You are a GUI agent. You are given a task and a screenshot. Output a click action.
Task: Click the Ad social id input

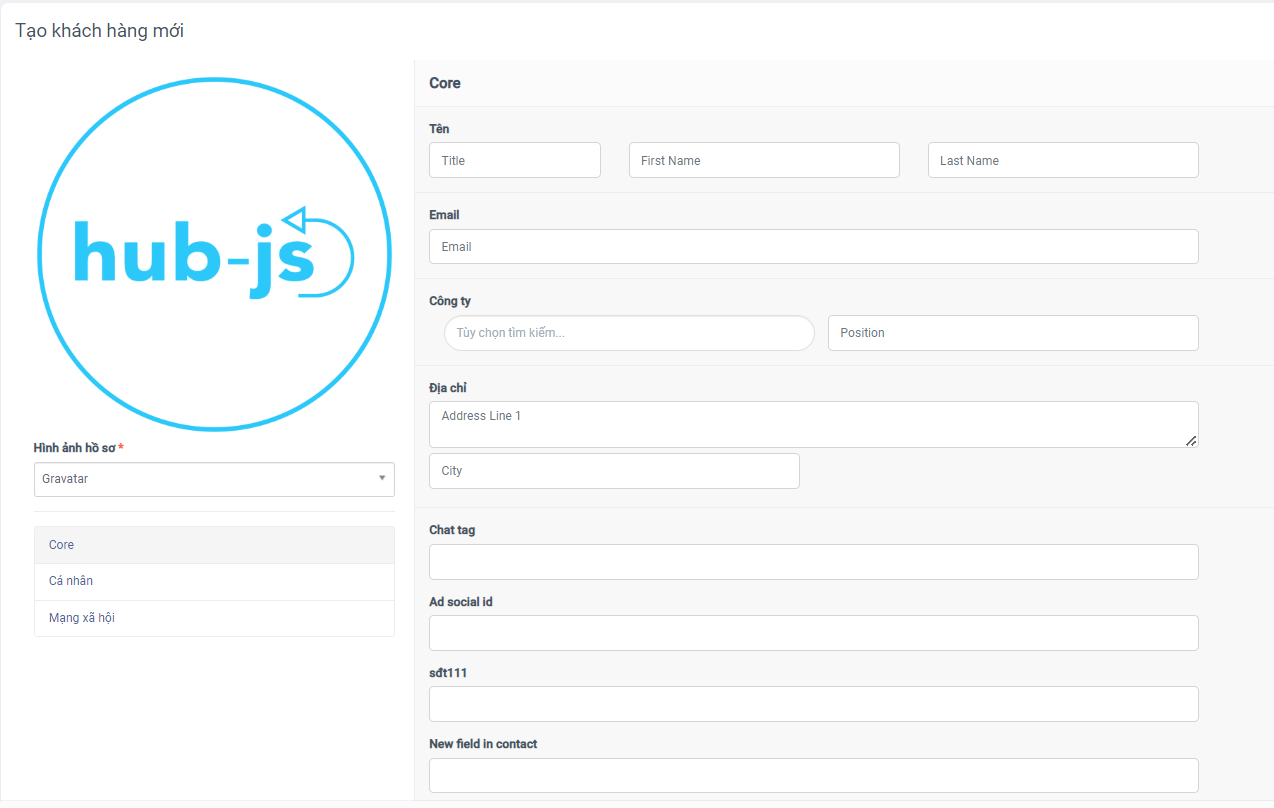[x=812, y=633]
